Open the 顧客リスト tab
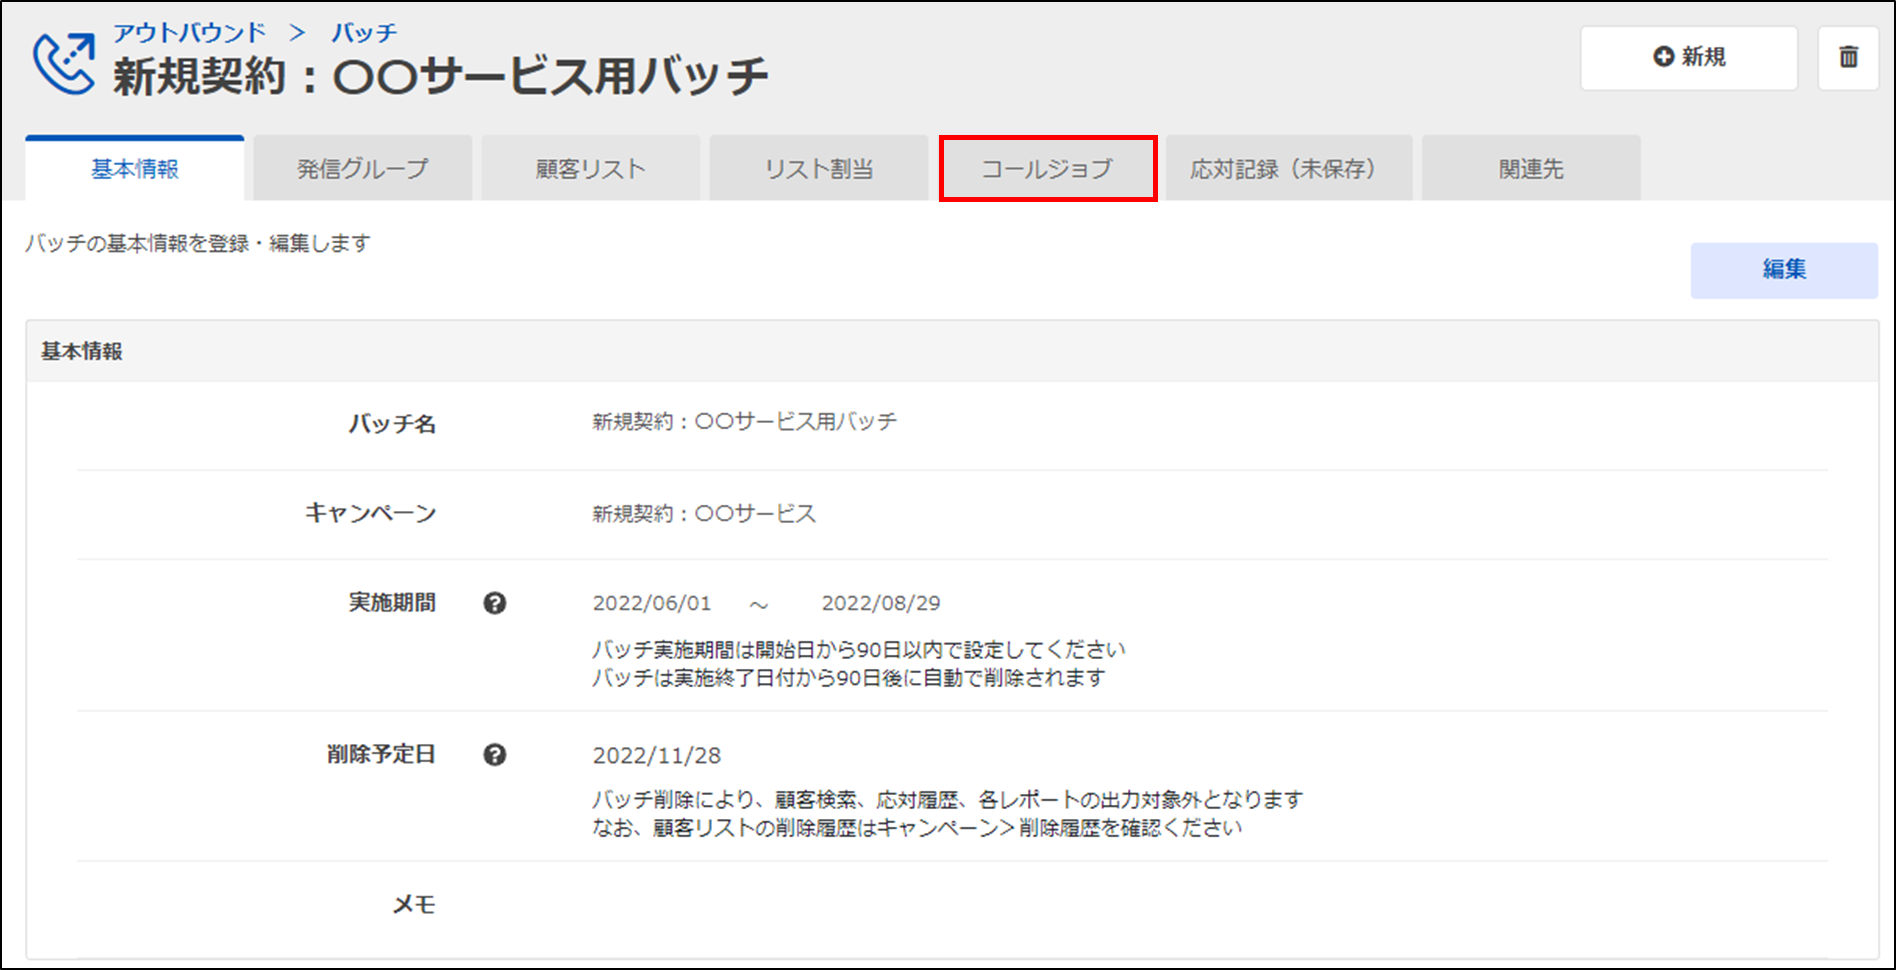 pos(591,169)
